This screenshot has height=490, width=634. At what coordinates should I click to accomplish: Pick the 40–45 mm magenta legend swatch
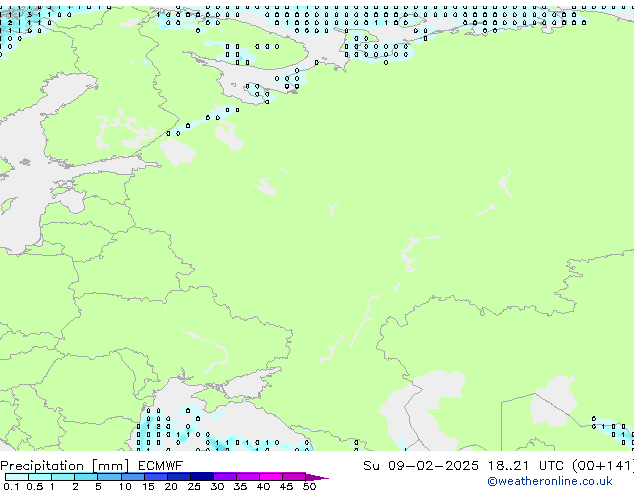click(271, 477)
